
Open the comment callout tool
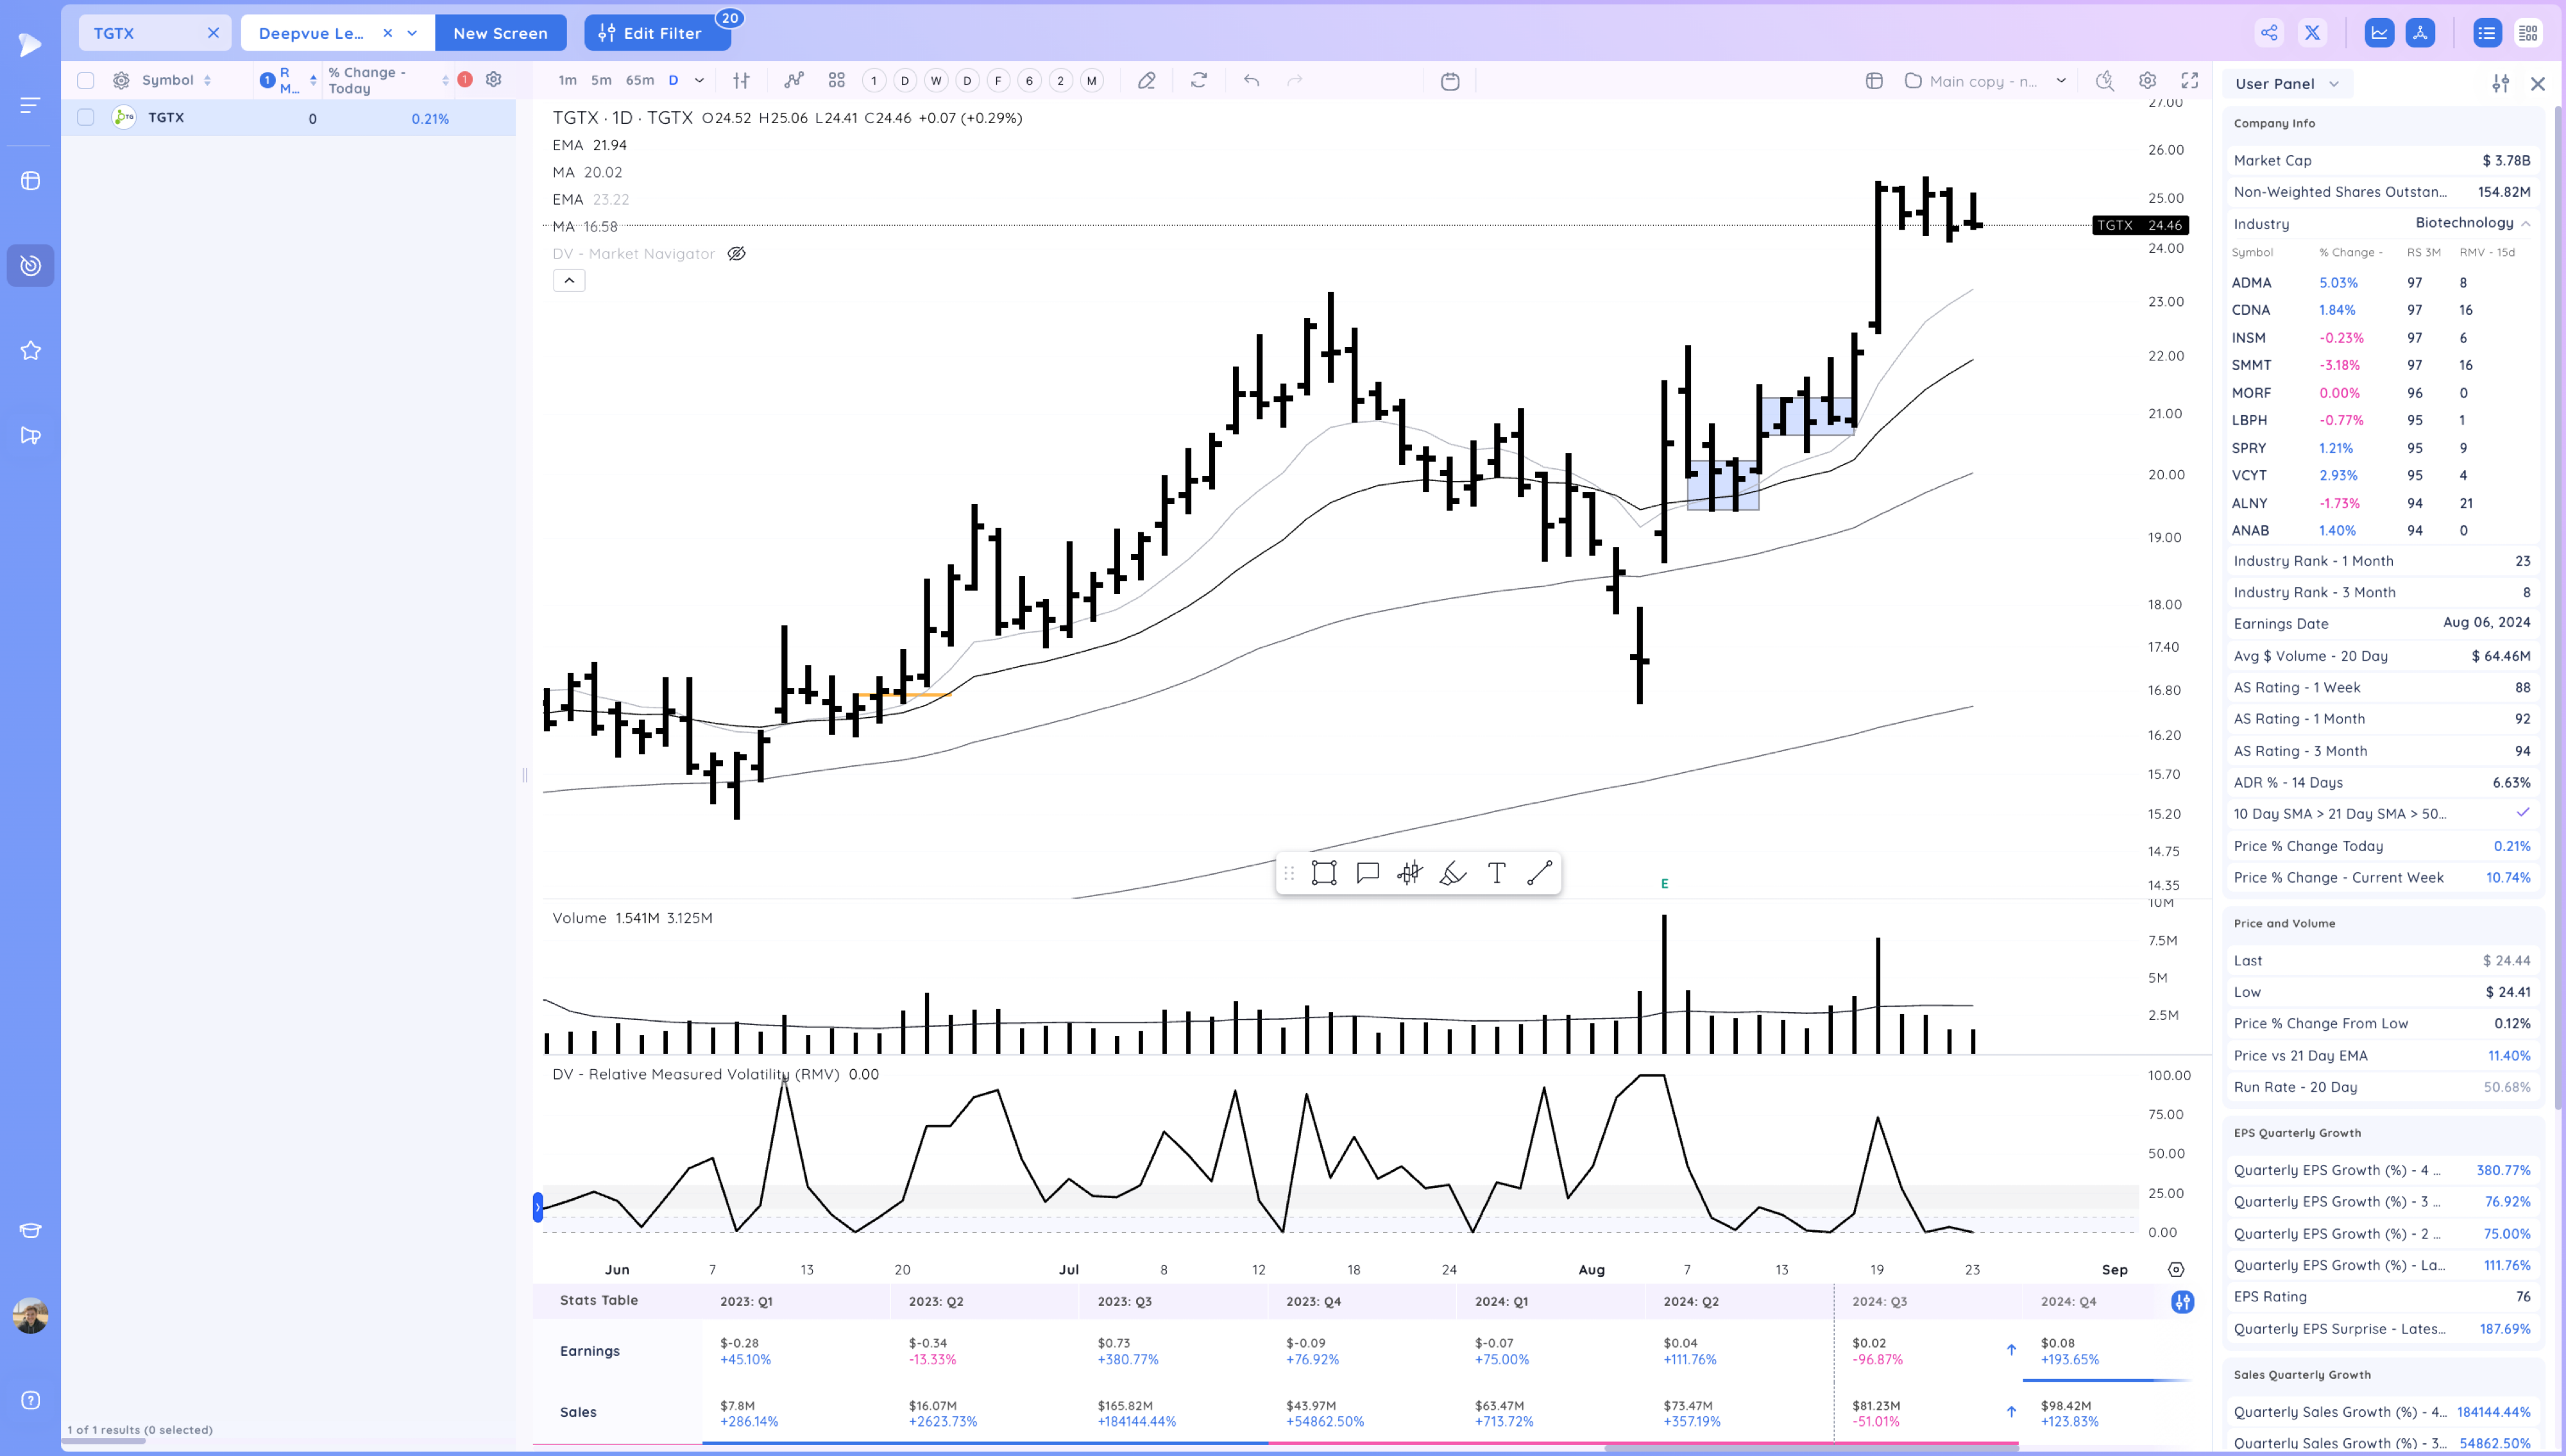[1367, 872]
